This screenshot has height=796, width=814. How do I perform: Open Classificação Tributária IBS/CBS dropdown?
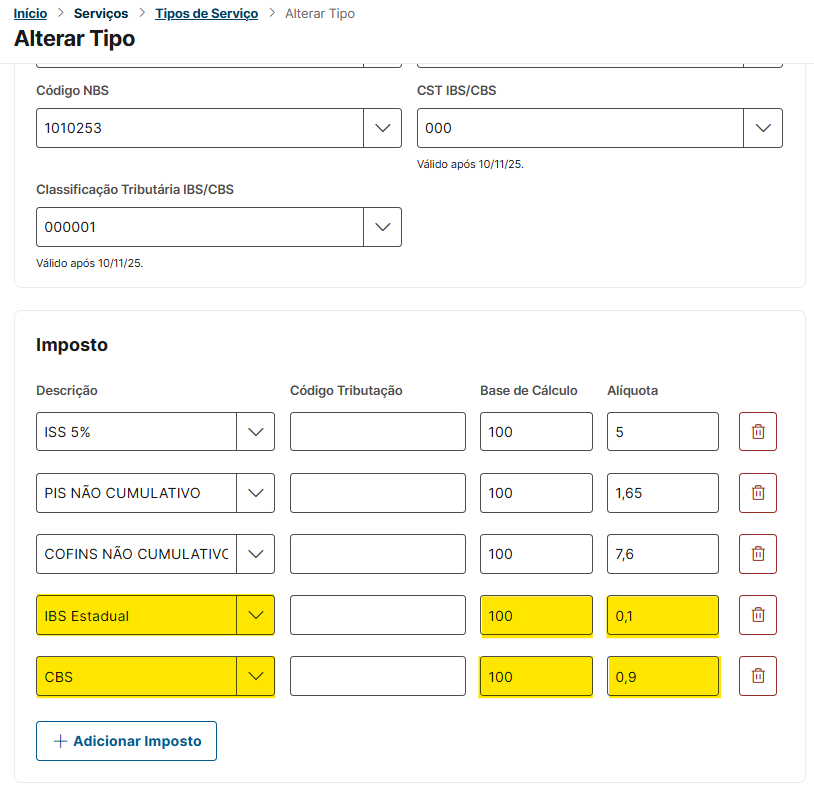382,227
